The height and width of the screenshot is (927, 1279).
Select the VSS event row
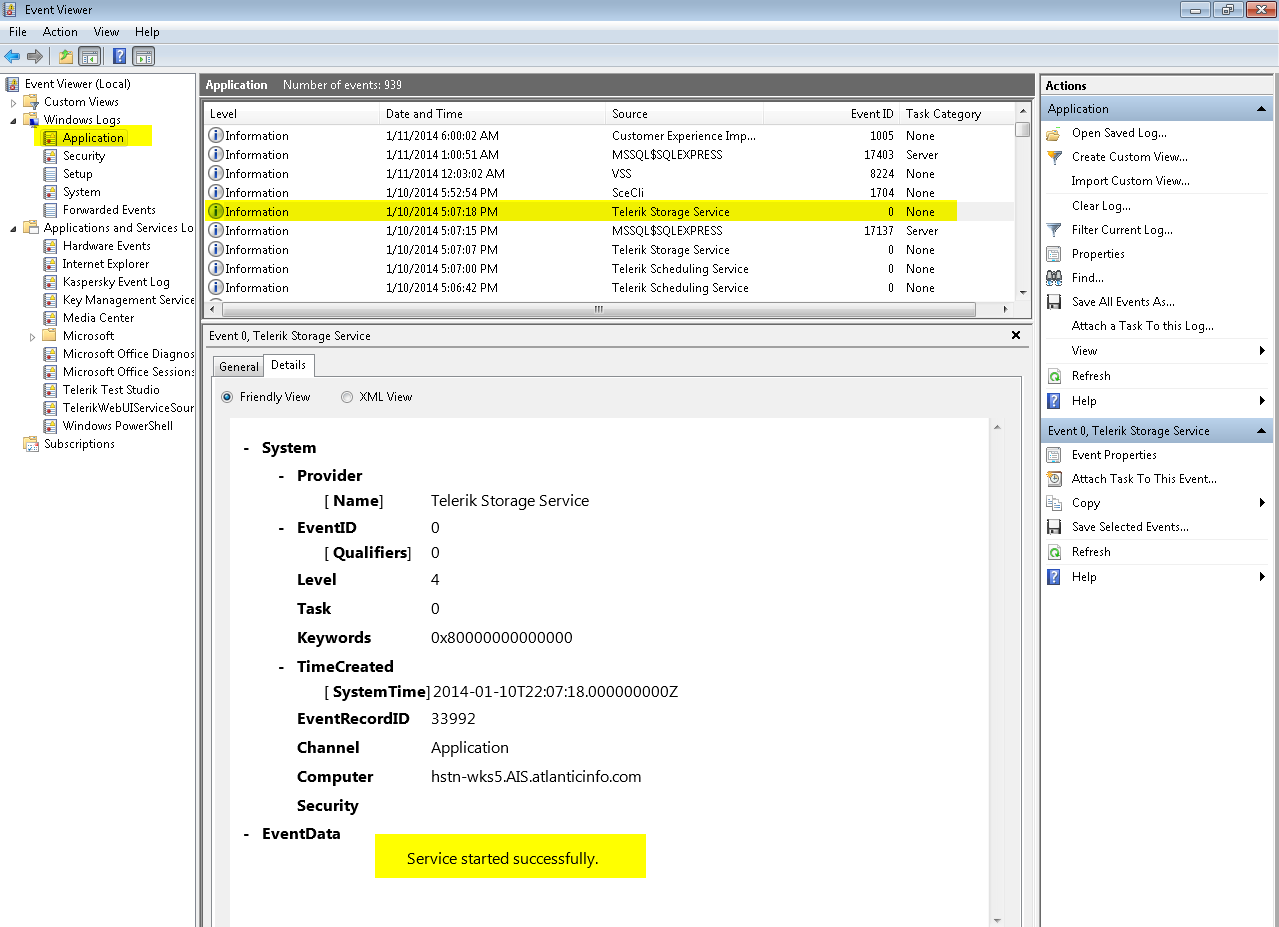click(x=609, y=174)
